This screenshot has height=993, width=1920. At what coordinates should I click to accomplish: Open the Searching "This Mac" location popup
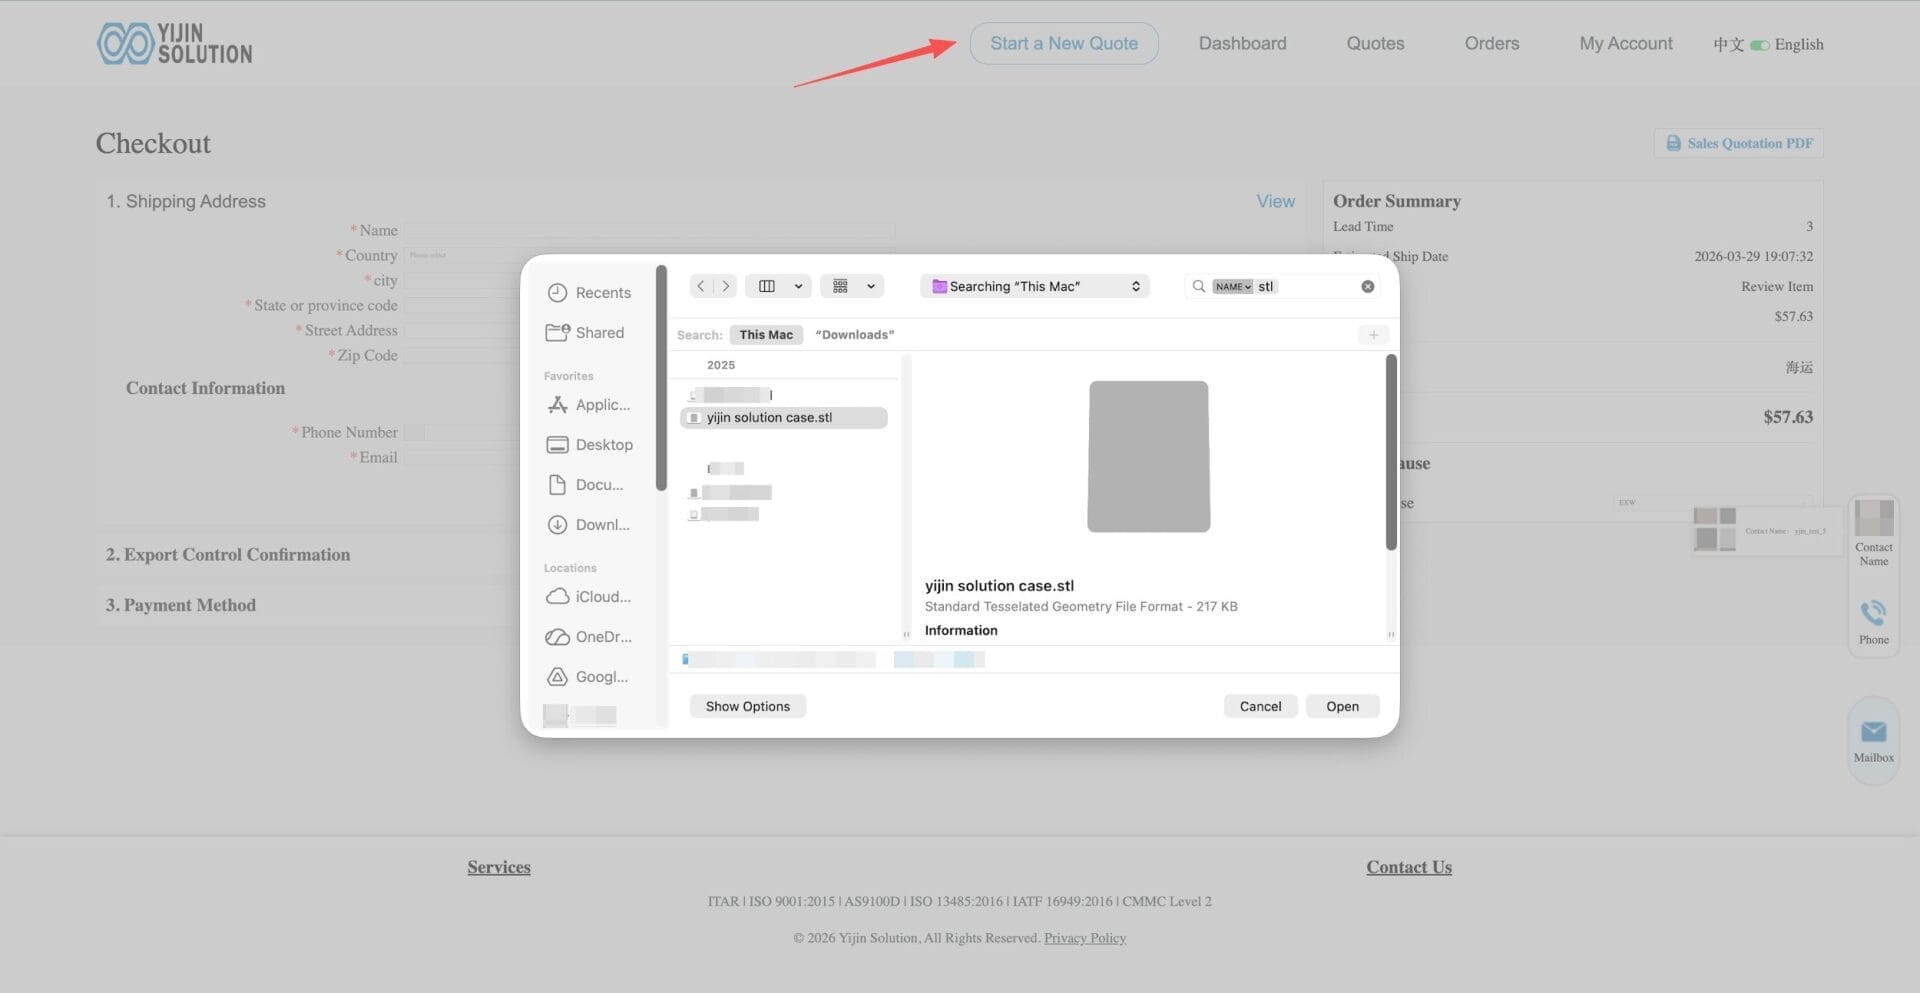pos(1034,287)
